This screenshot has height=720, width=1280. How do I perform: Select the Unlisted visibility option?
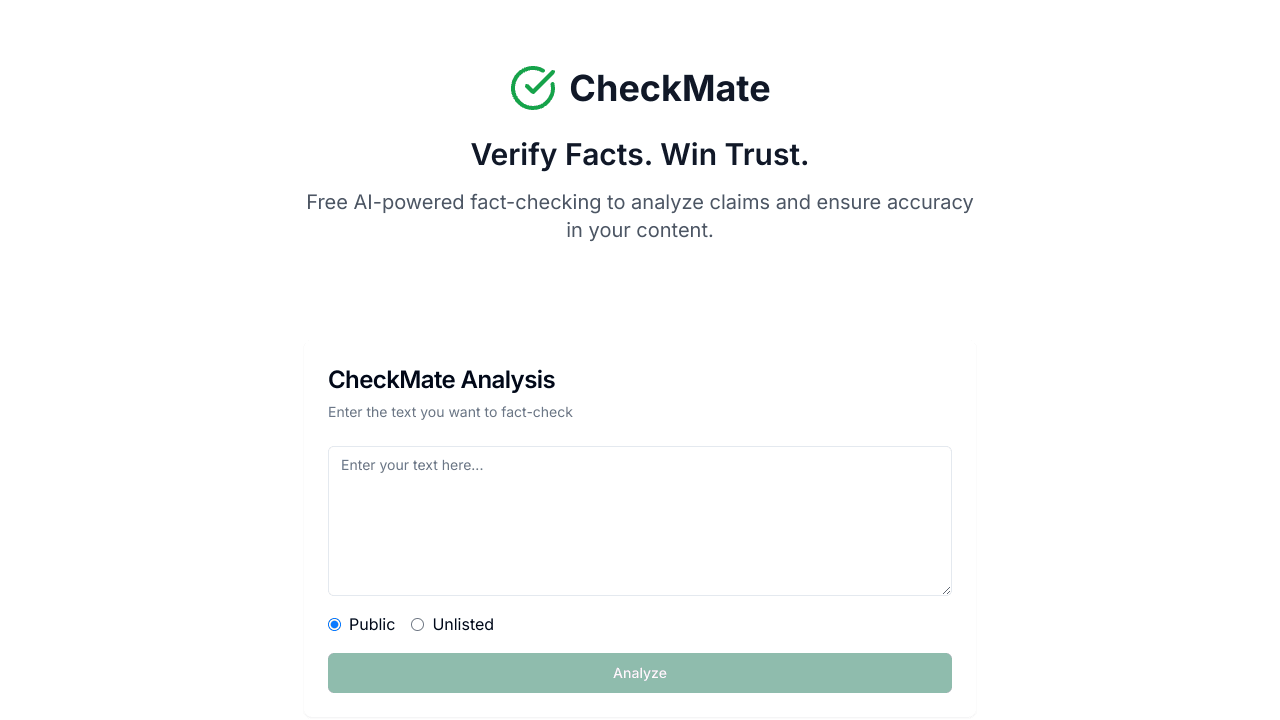point(417,624)
